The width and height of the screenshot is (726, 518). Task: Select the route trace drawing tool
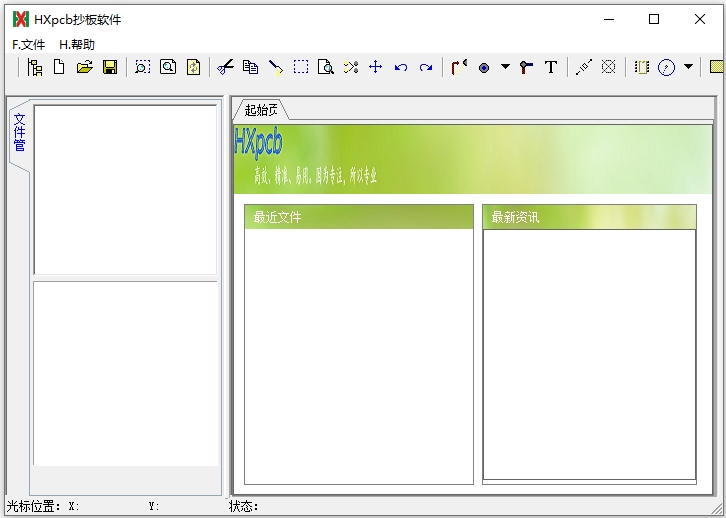(459, 68)
